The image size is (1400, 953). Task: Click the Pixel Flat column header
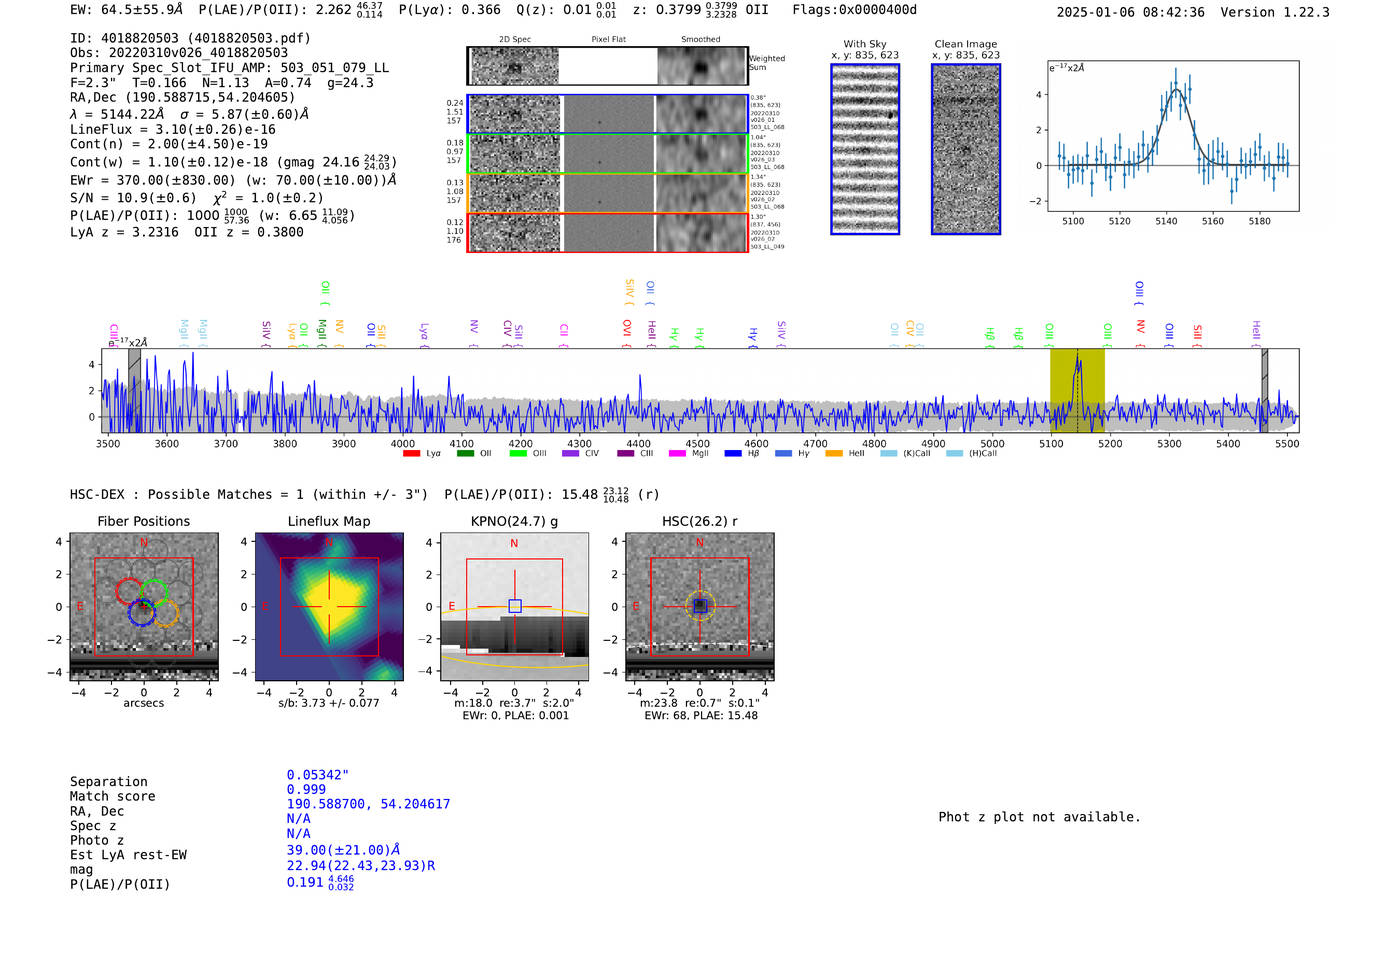coord(609,40)
